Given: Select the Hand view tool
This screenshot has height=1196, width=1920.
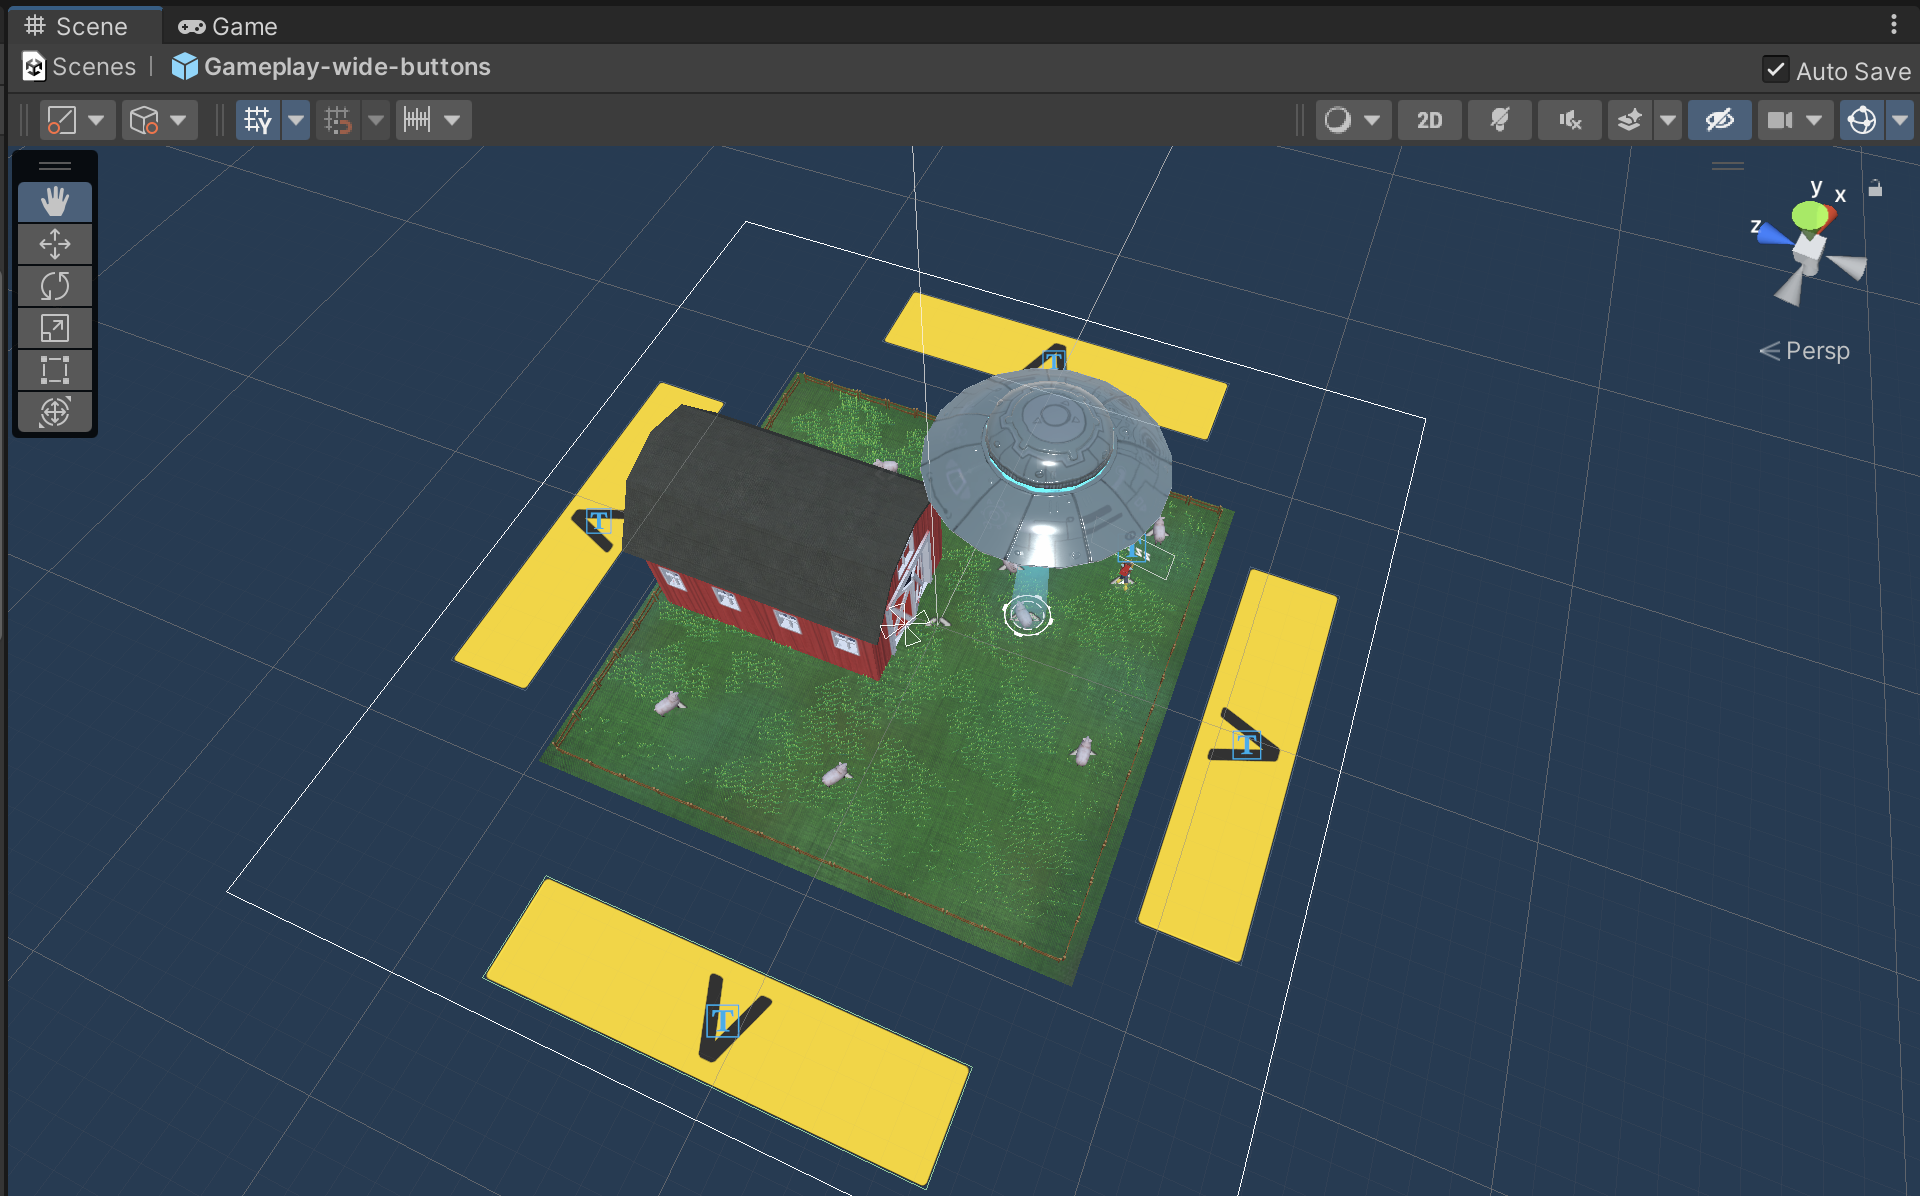Looking at the screenshot, I should [55, 202].
